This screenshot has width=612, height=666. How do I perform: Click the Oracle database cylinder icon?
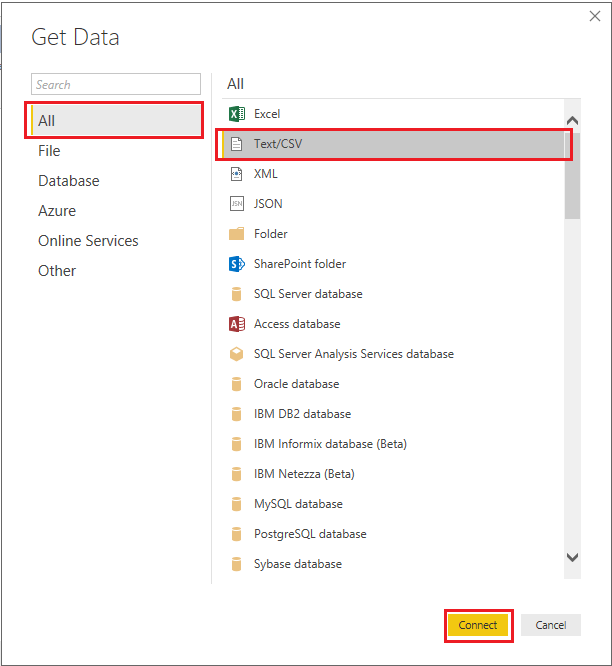click(237, 384)
